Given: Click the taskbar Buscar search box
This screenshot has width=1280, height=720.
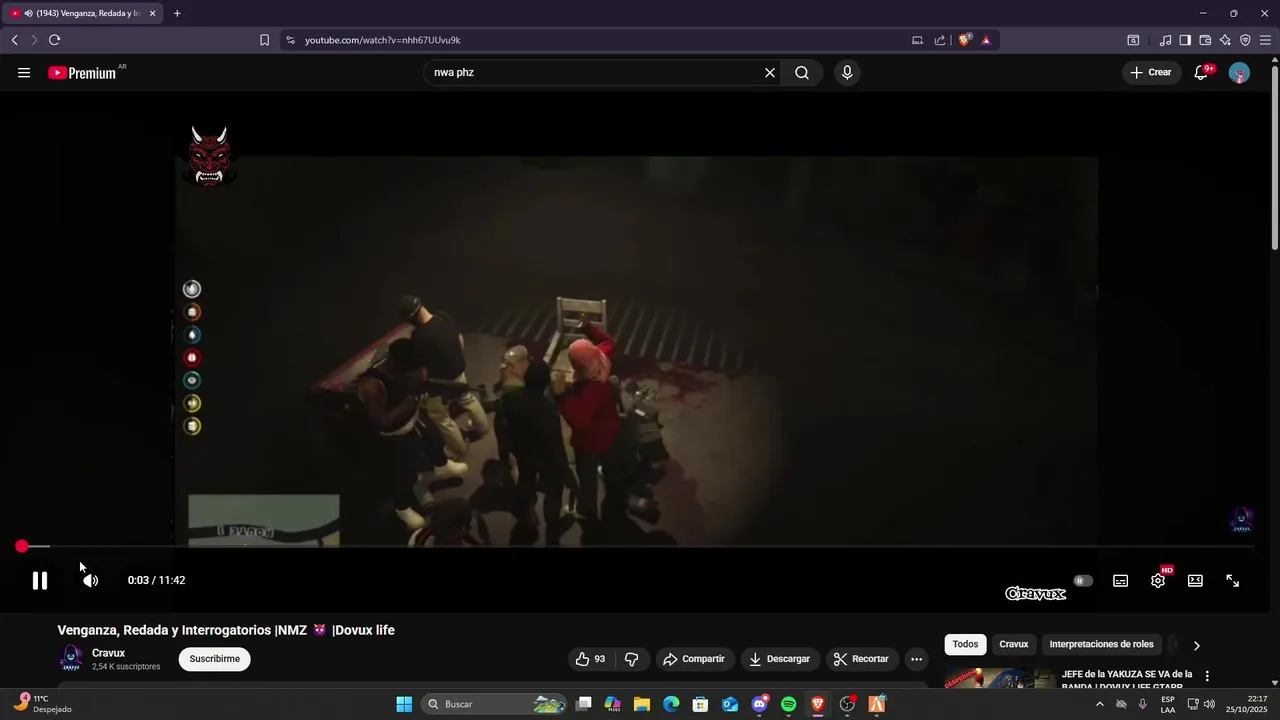Looking at the screenshot, I should 495,704.
